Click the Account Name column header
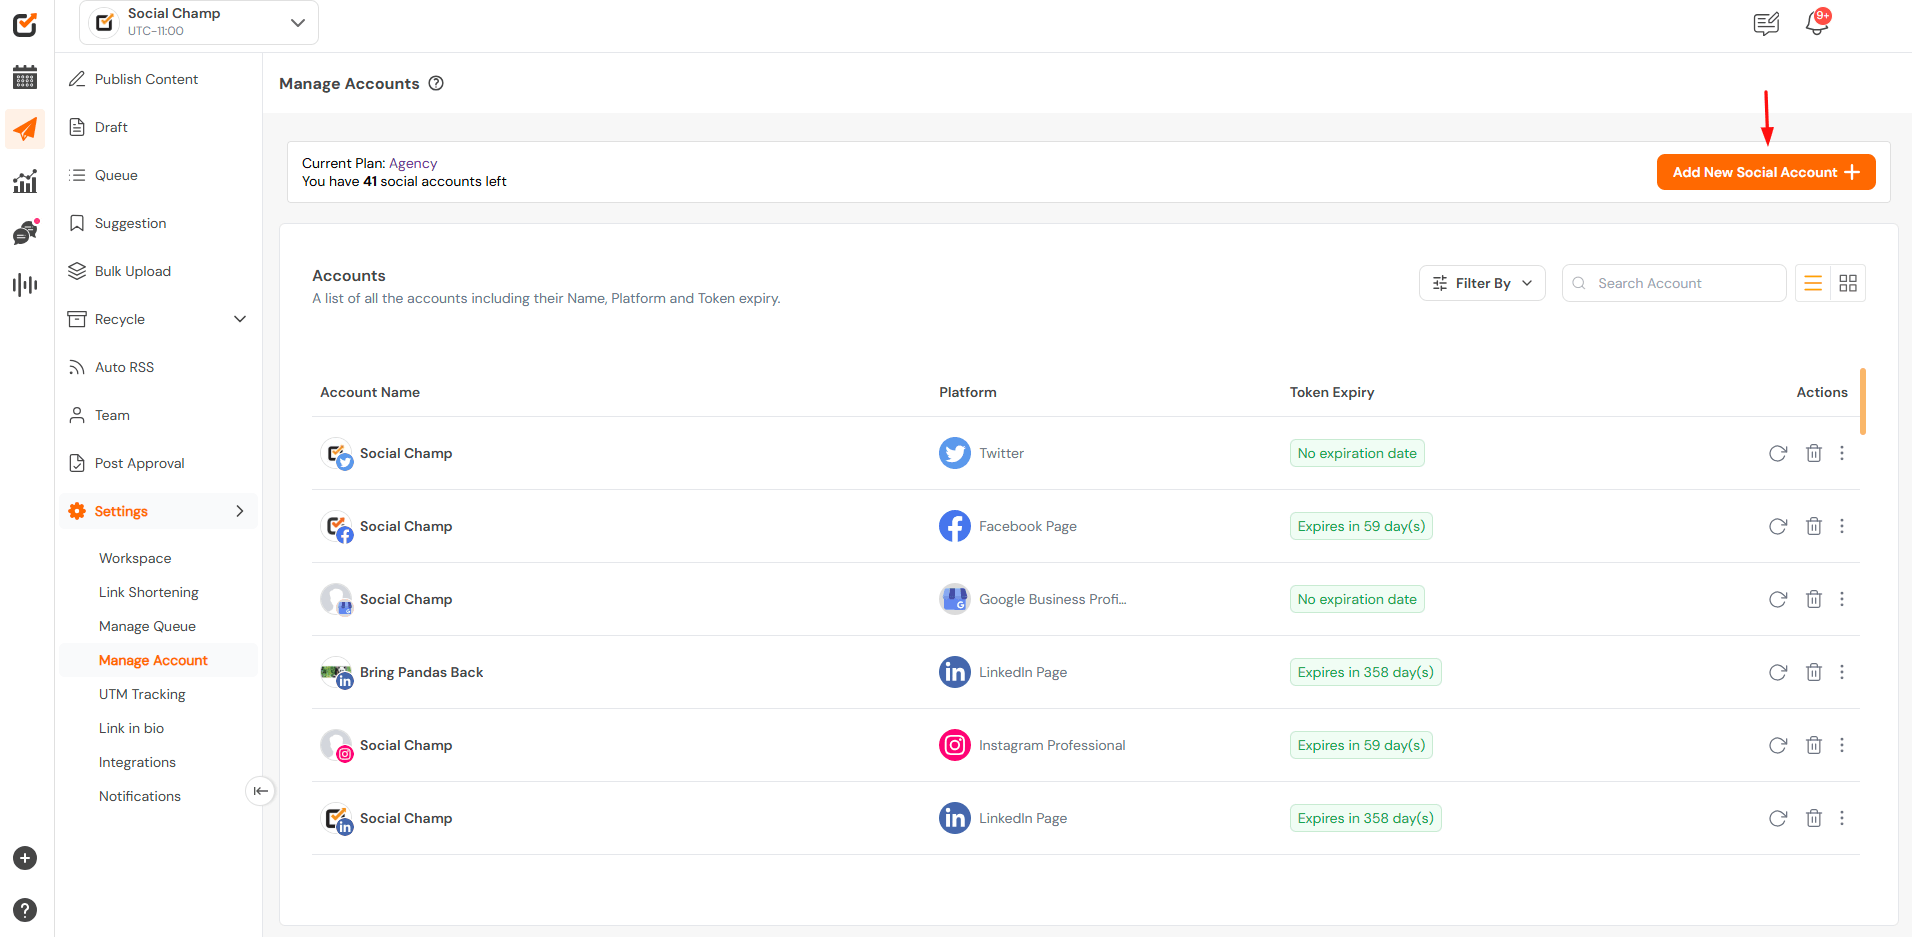The image size is (1912, 937). click(x=370, y=392)
